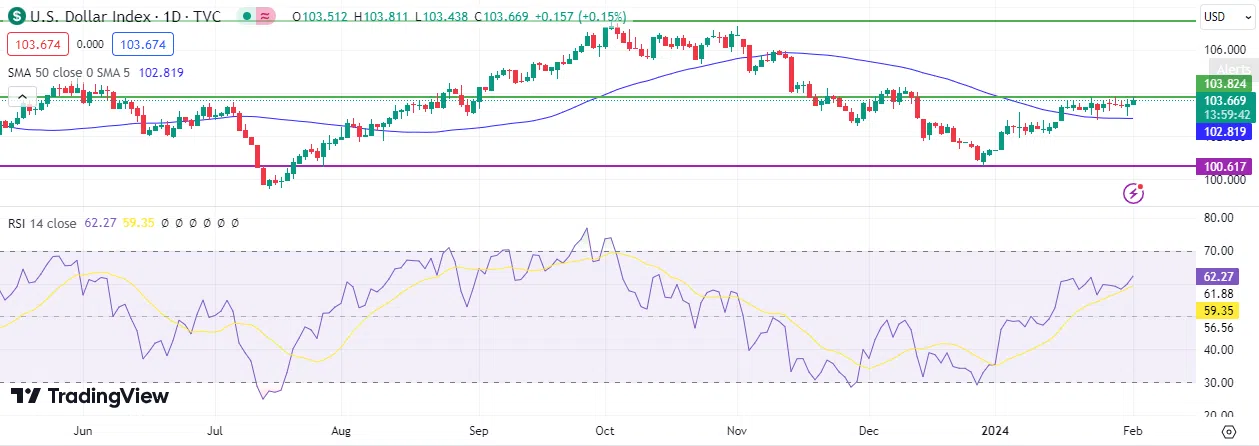The width and height of the screenshot is (1259, 446).
Task: Click the 2024 marker on the time axis
Action: click(x=996, y=431)
